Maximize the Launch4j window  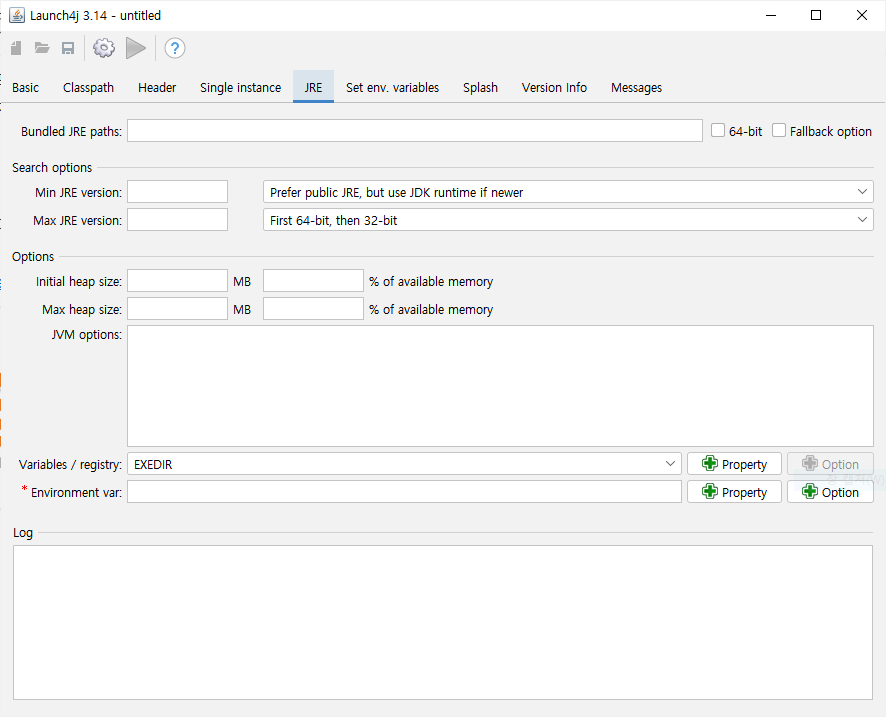(x=816, y=15)
